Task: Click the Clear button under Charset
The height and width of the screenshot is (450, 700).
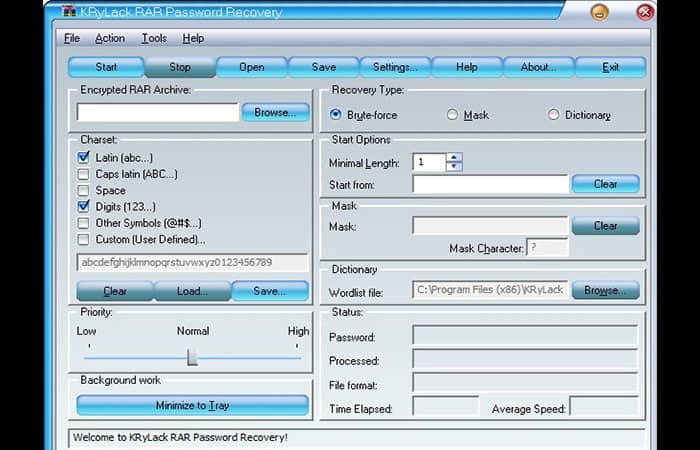Action: (x=115, y=291)
